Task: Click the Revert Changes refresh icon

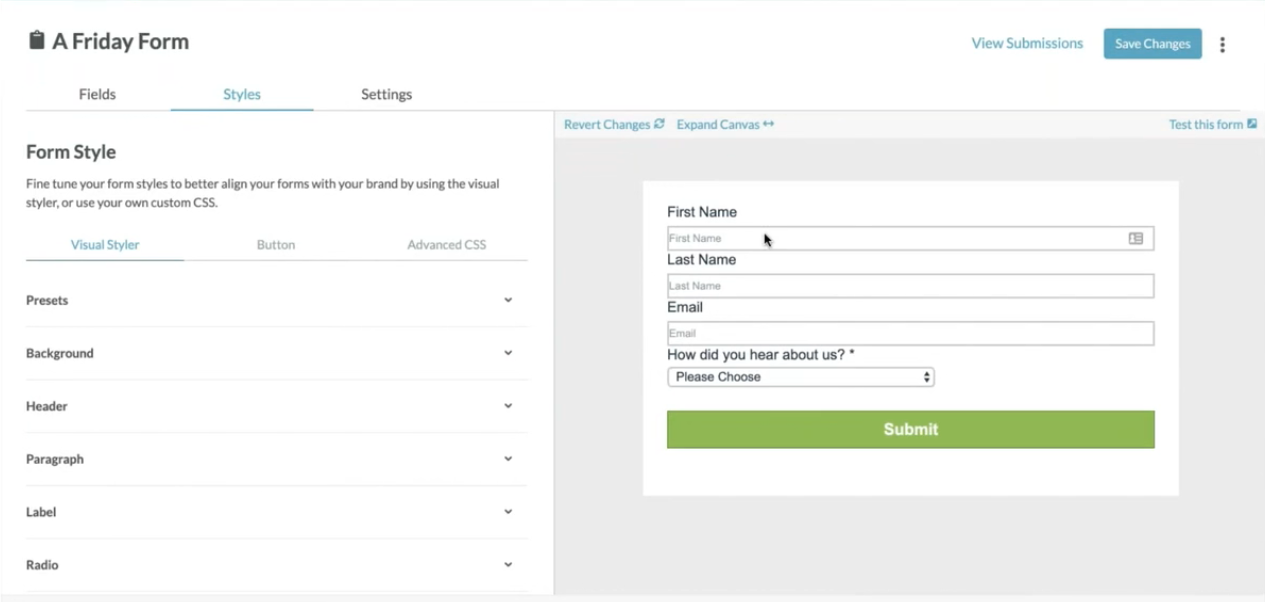Action: (x=659, y=124)
